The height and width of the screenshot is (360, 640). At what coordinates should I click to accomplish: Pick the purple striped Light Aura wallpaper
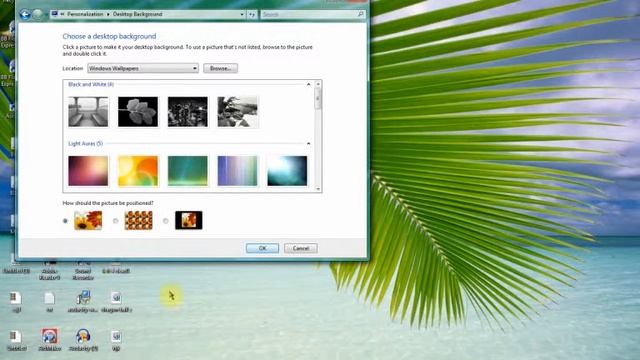(238, 171)
